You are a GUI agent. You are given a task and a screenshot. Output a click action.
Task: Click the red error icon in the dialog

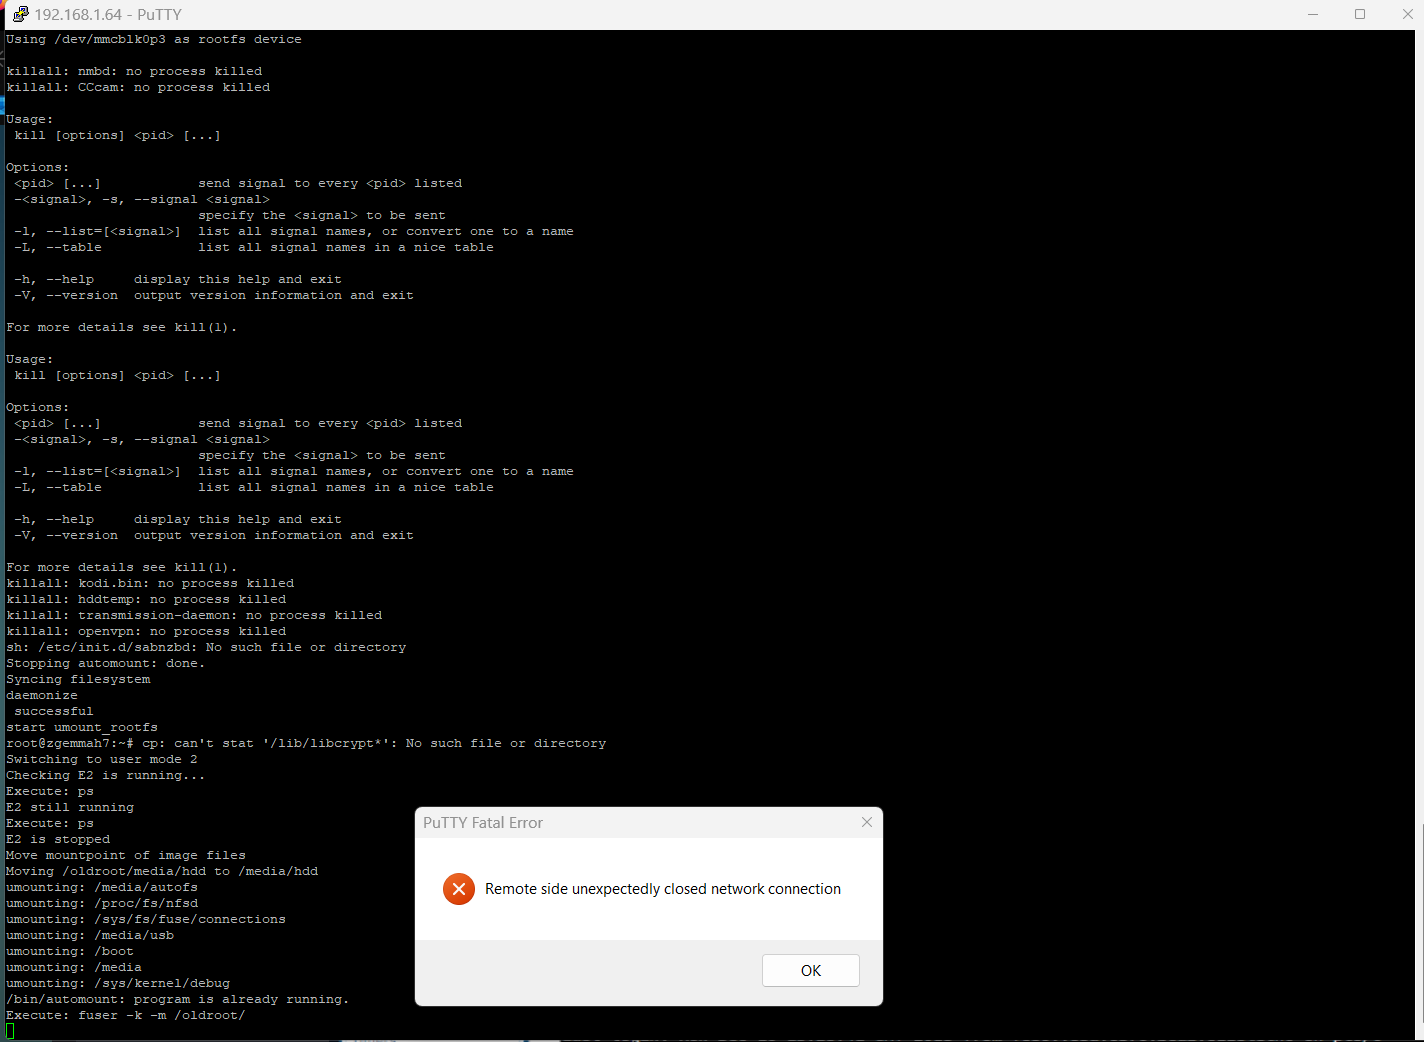(459, 888)
